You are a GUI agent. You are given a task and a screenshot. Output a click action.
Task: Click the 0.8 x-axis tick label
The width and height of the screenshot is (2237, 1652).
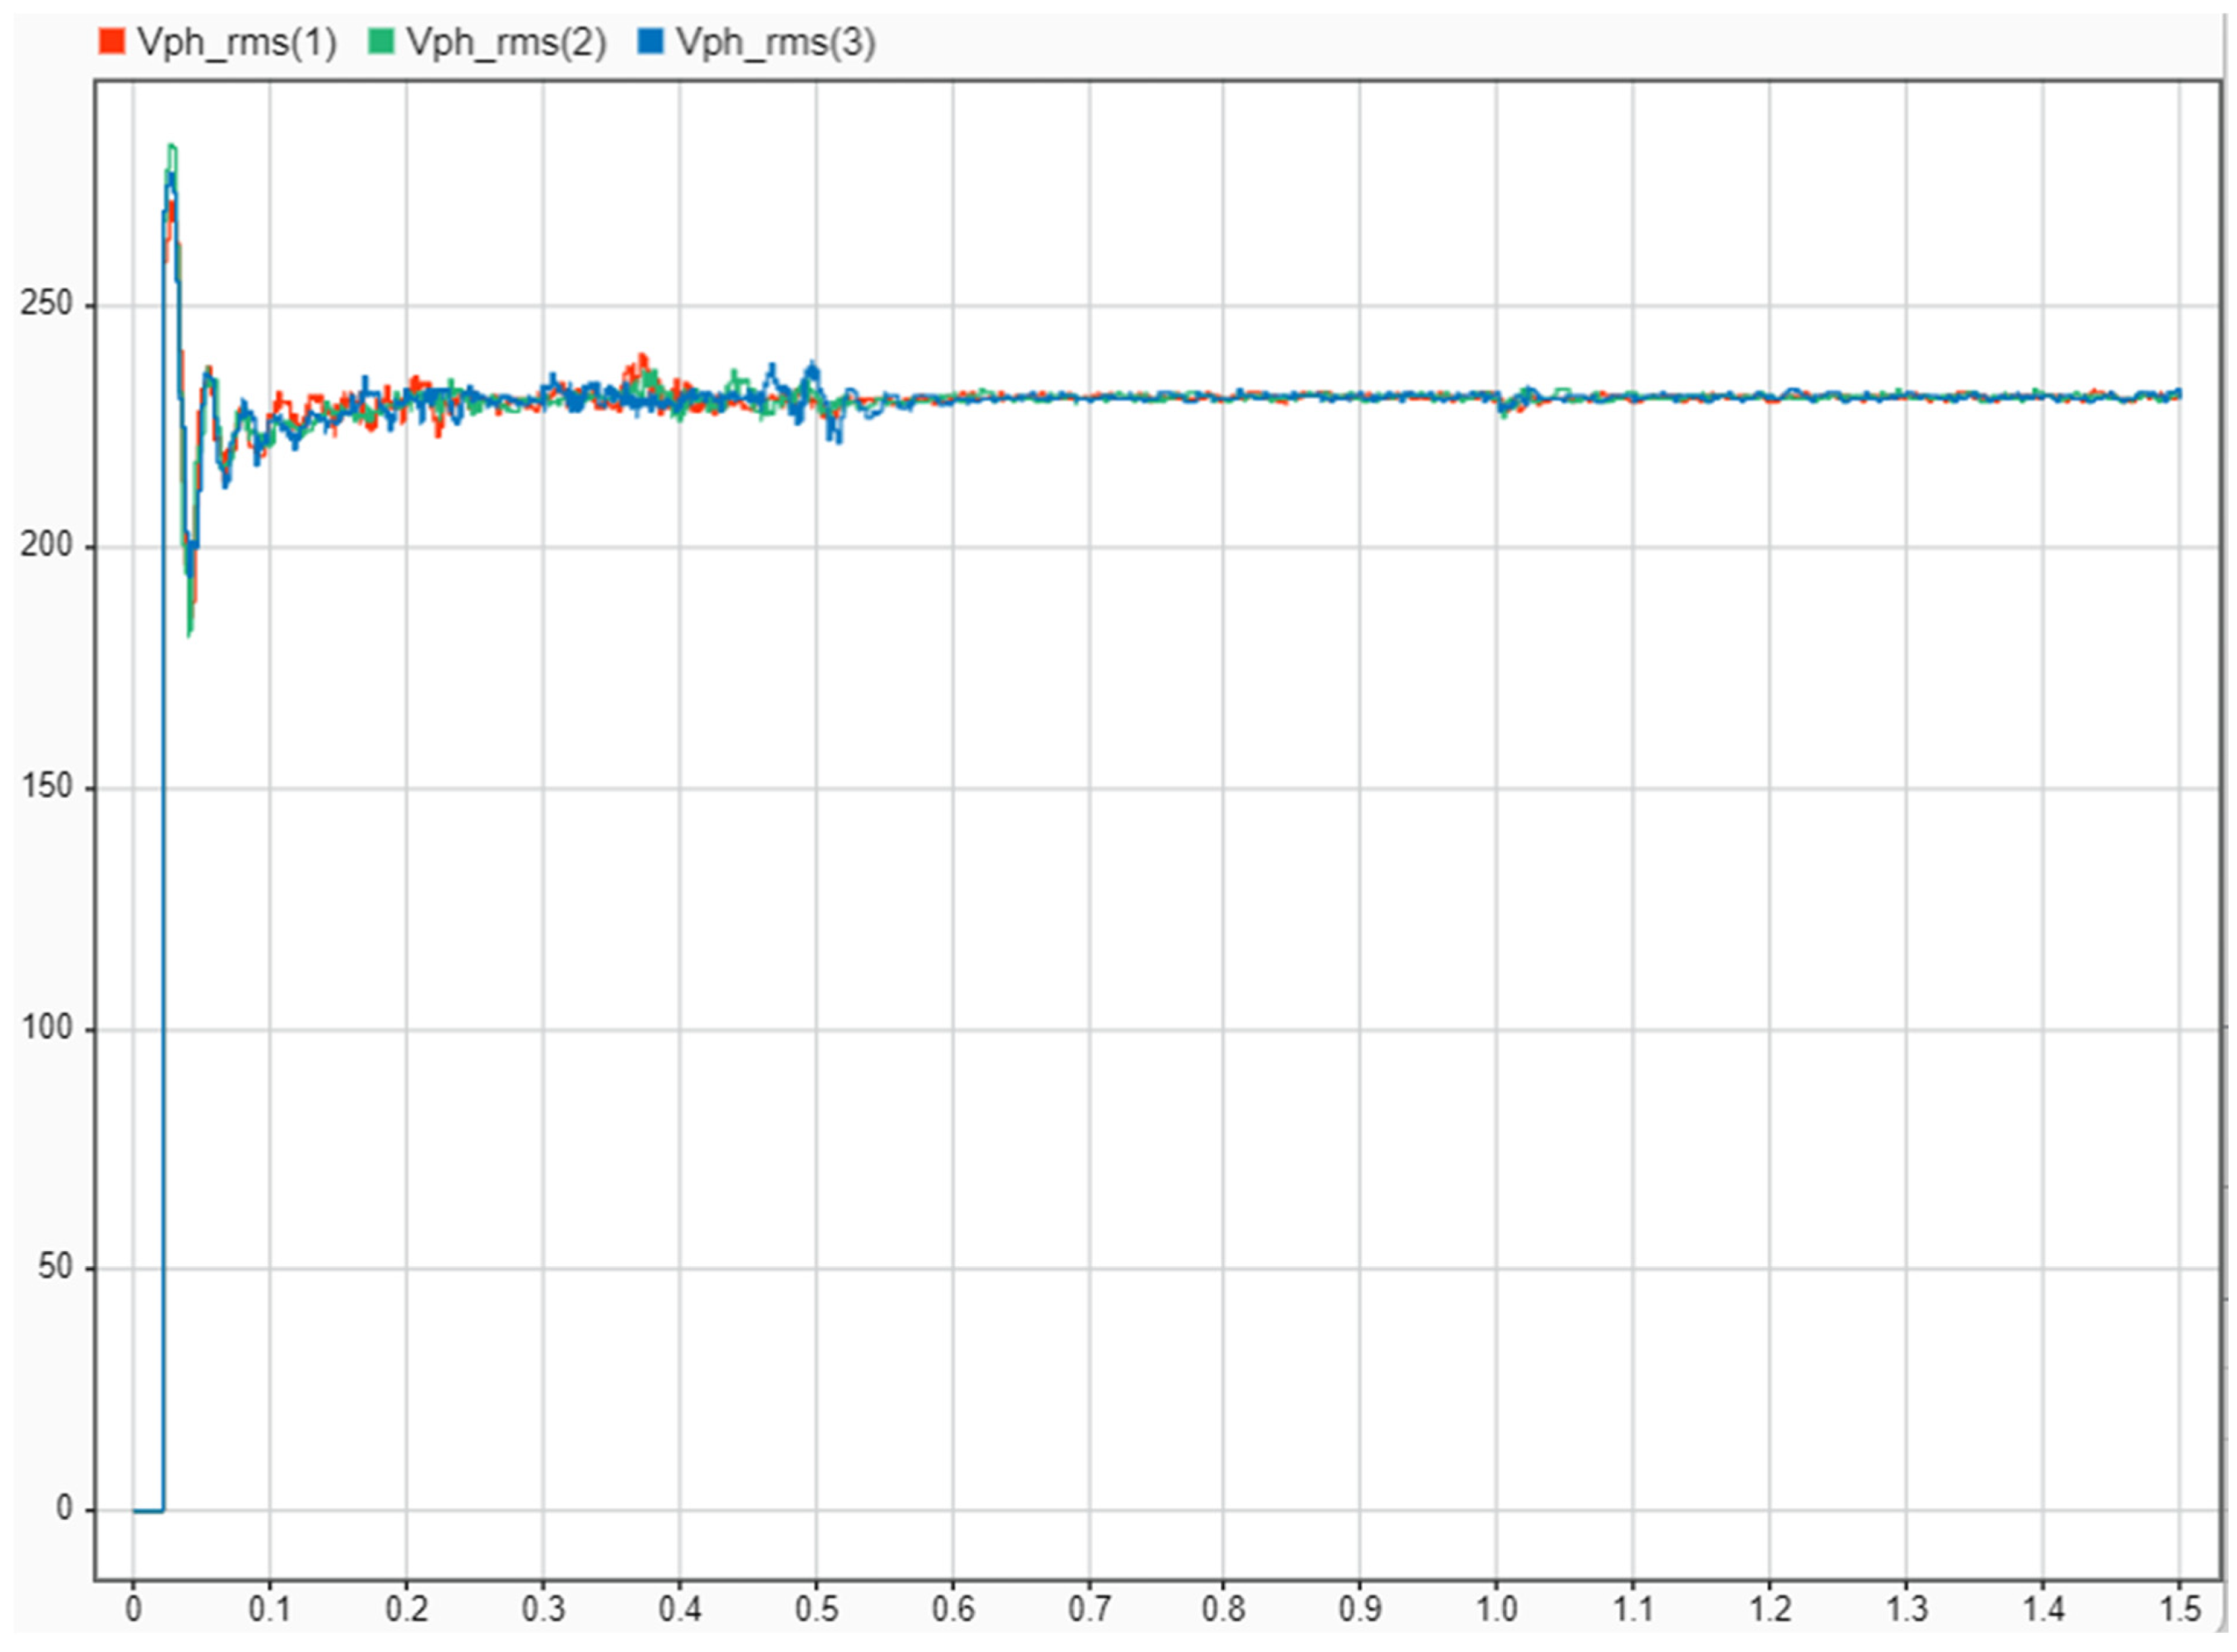click(1223, 1609)
